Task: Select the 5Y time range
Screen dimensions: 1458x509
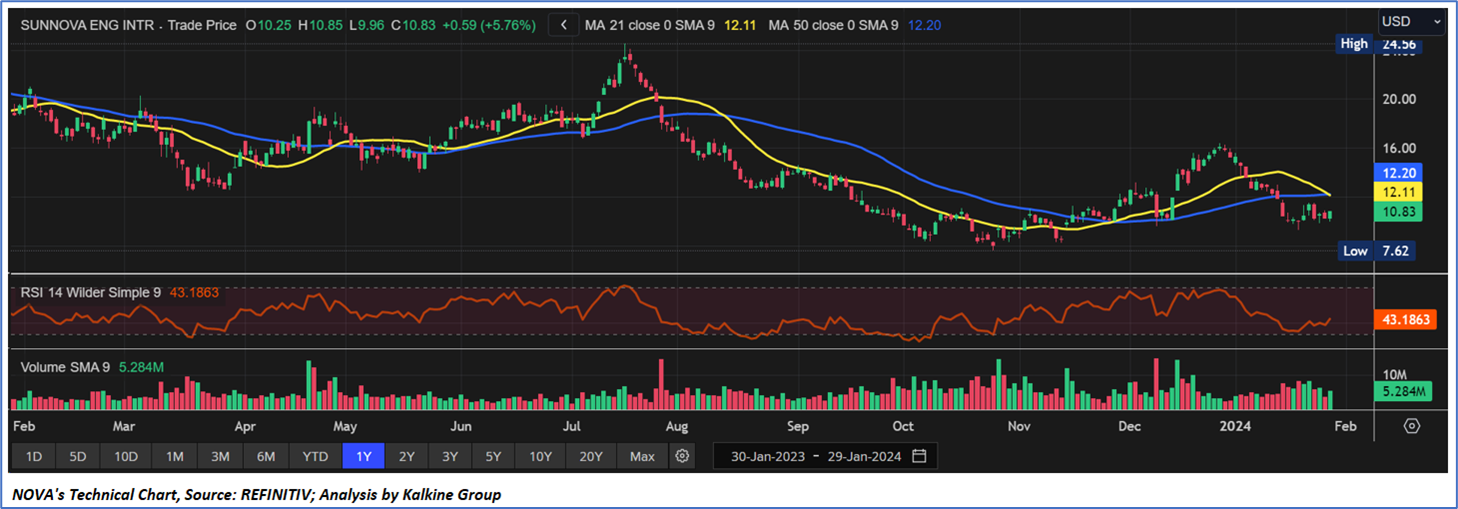Action: tap(493, 456)
